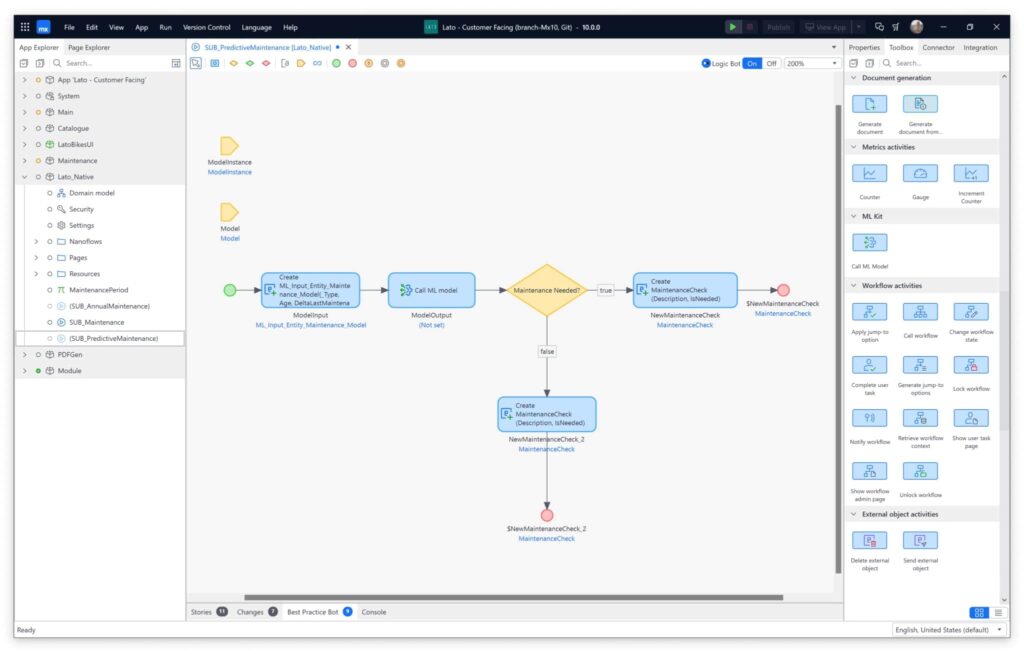Close the SUB_PredictiveMaintenance document tab
This screenshot has height=654, width=1024.
(349, 48)
